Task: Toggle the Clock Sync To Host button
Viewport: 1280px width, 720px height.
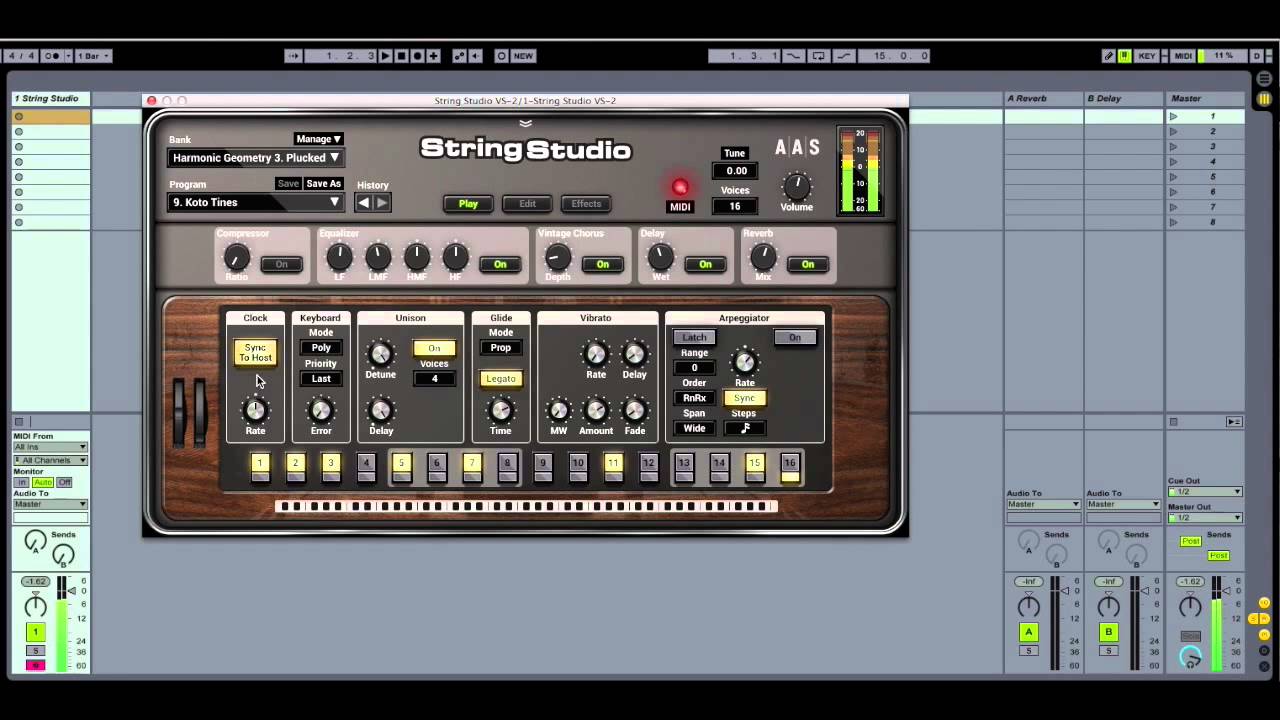Action: coord(255,353)
